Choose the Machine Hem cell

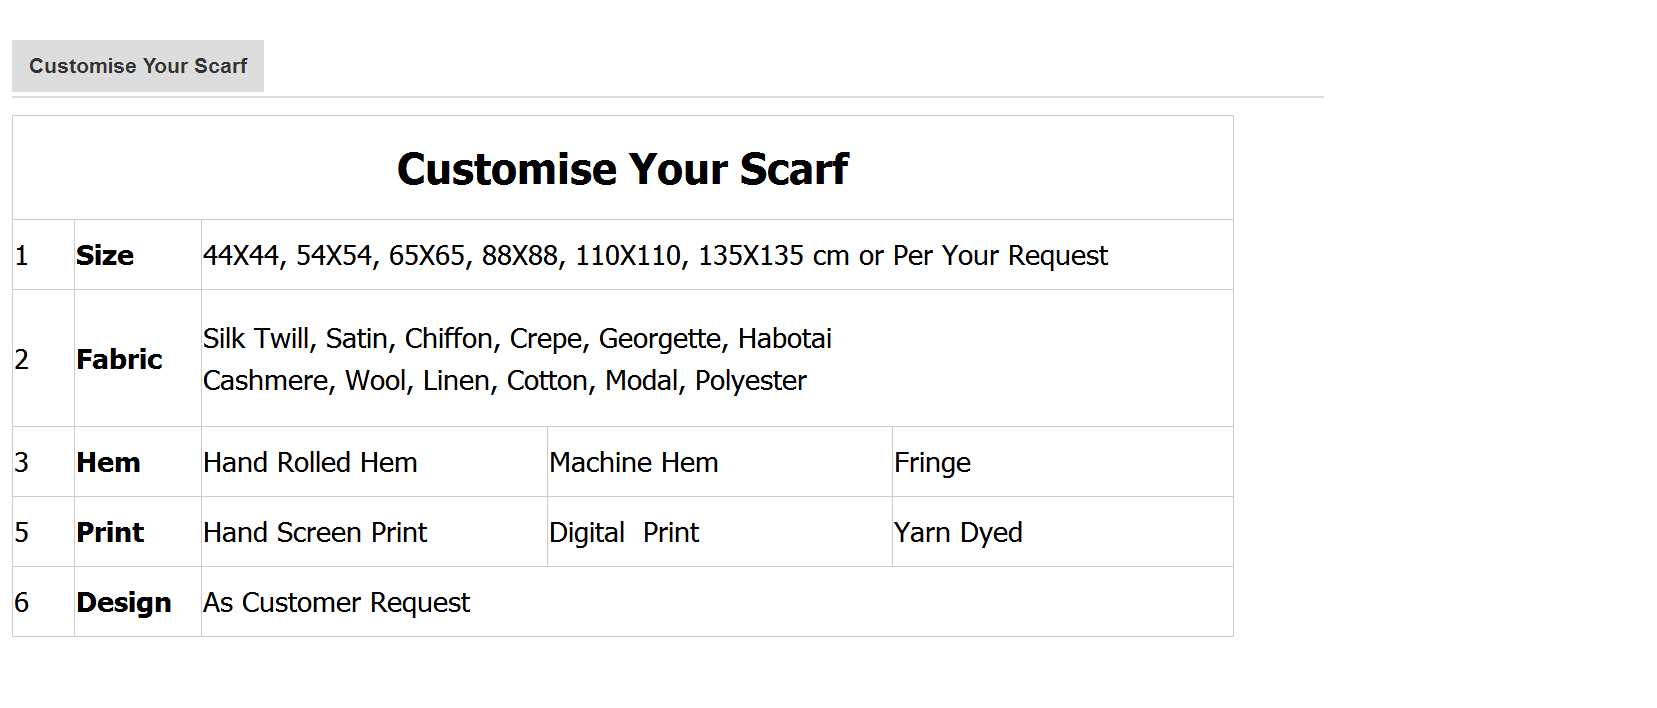pos(633,463)
